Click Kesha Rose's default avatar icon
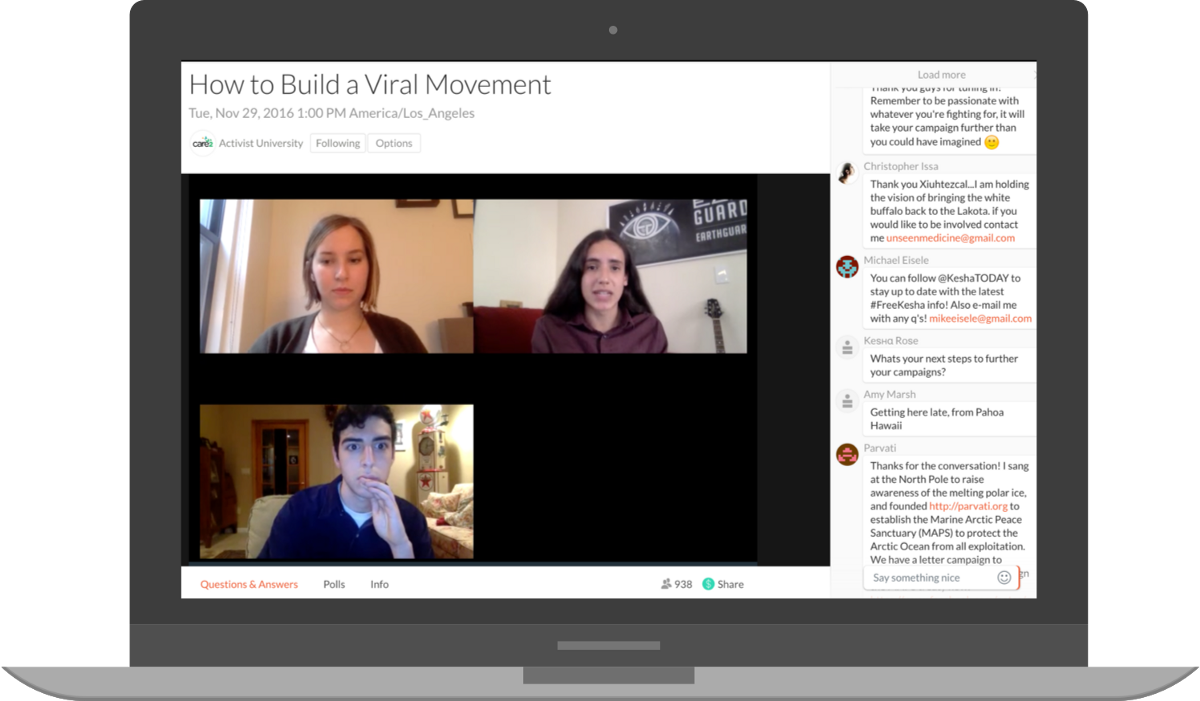The height and width of the screenshot is (701, 1200). click(x=847, y=346)
